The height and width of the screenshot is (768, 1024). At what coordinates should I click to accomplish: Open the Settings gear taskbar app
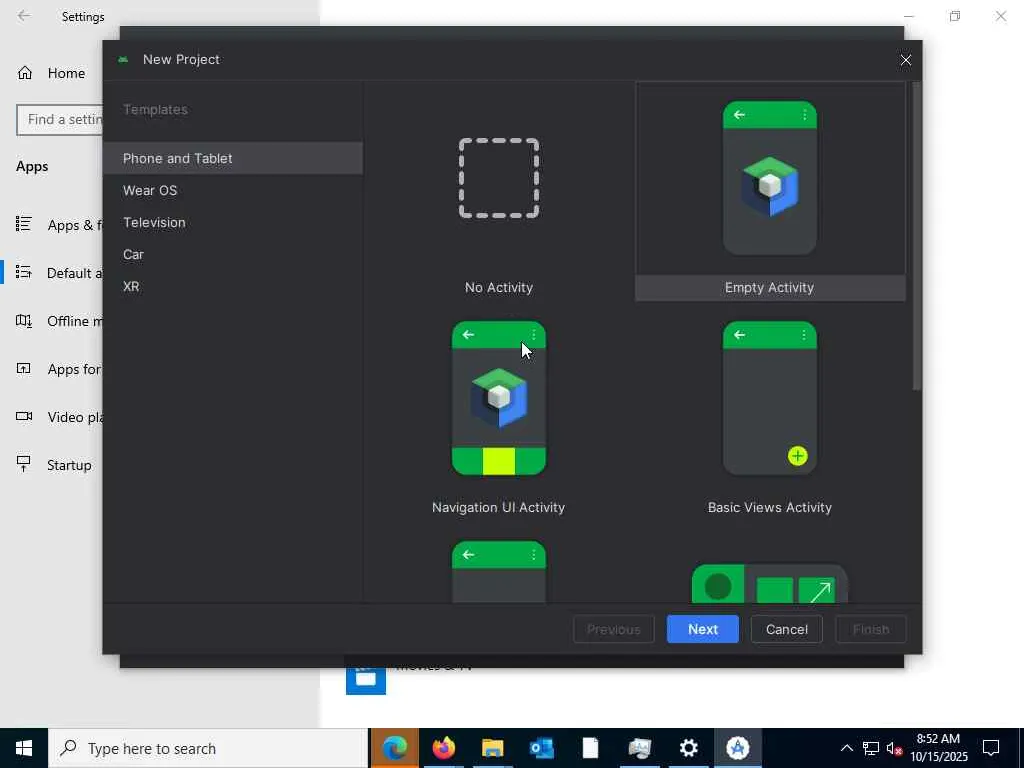[x=688, y=748]
